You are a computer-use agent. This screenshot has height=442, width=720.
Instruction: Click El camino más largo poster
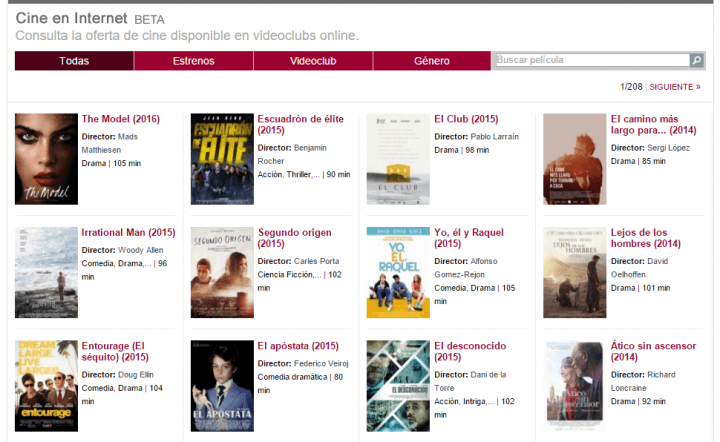574,159
